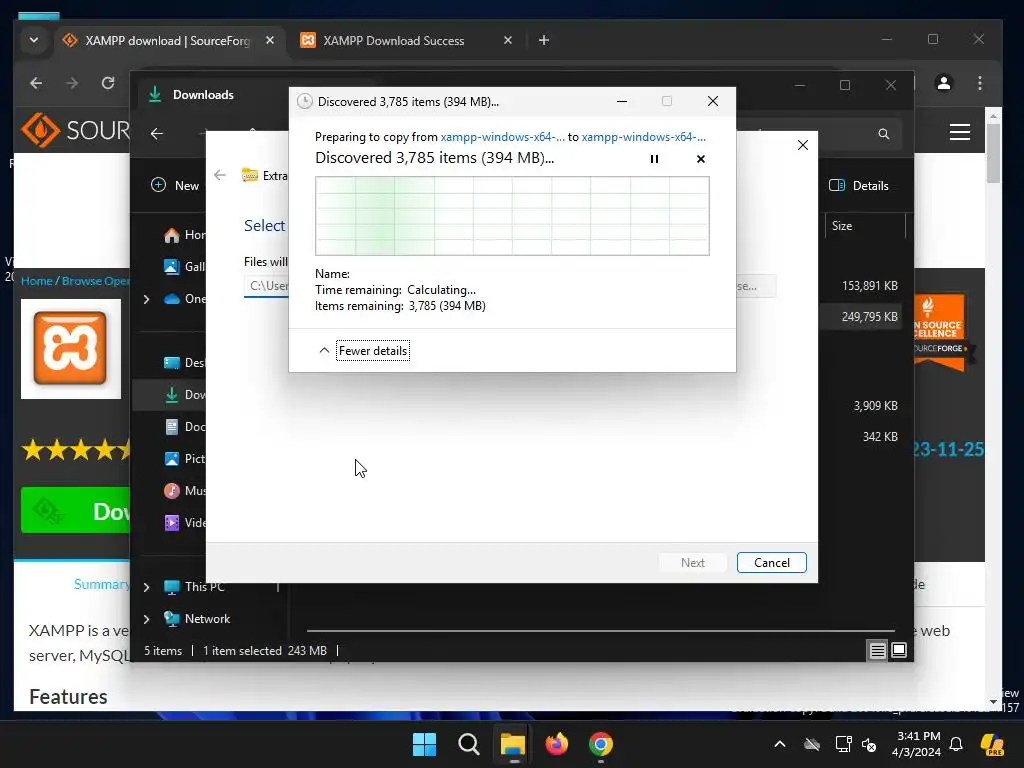Click the SourceForge logo

point(75,130)
